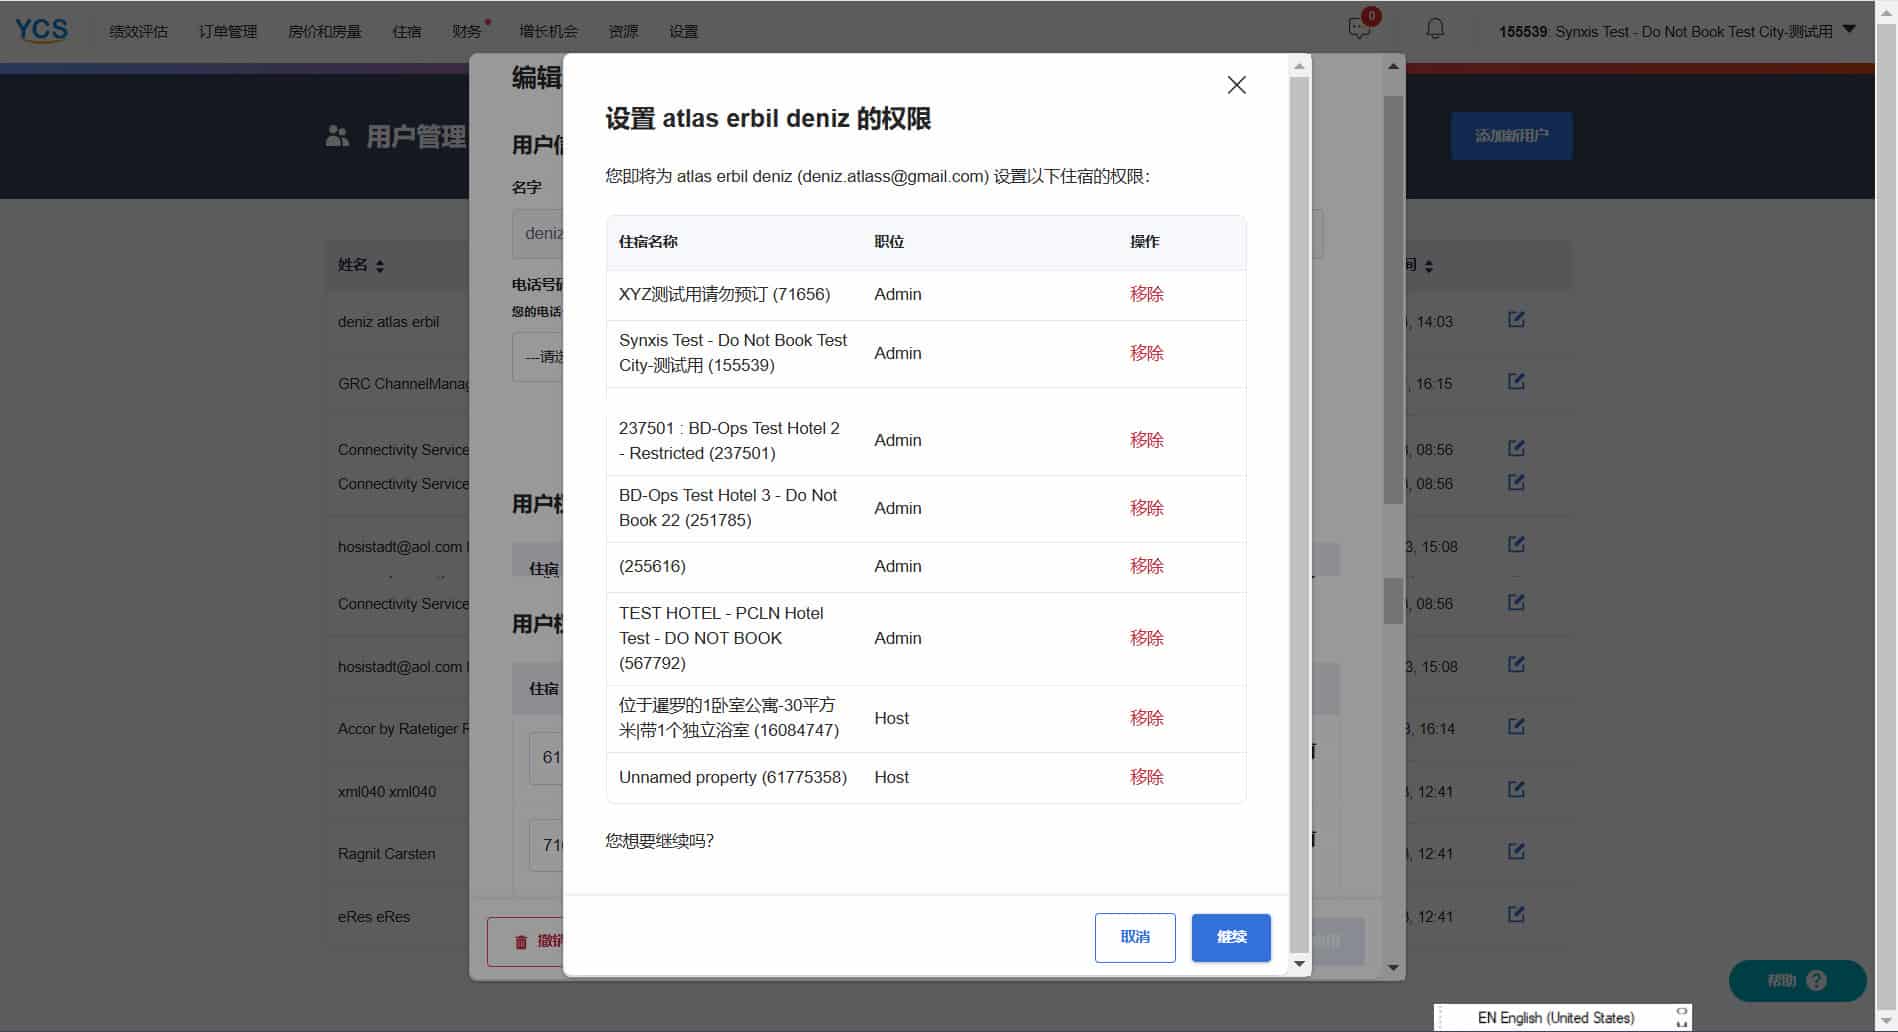Edit the GRC ChannelManager user row
1898x1032 pixels.
(x=1516, y=382)
